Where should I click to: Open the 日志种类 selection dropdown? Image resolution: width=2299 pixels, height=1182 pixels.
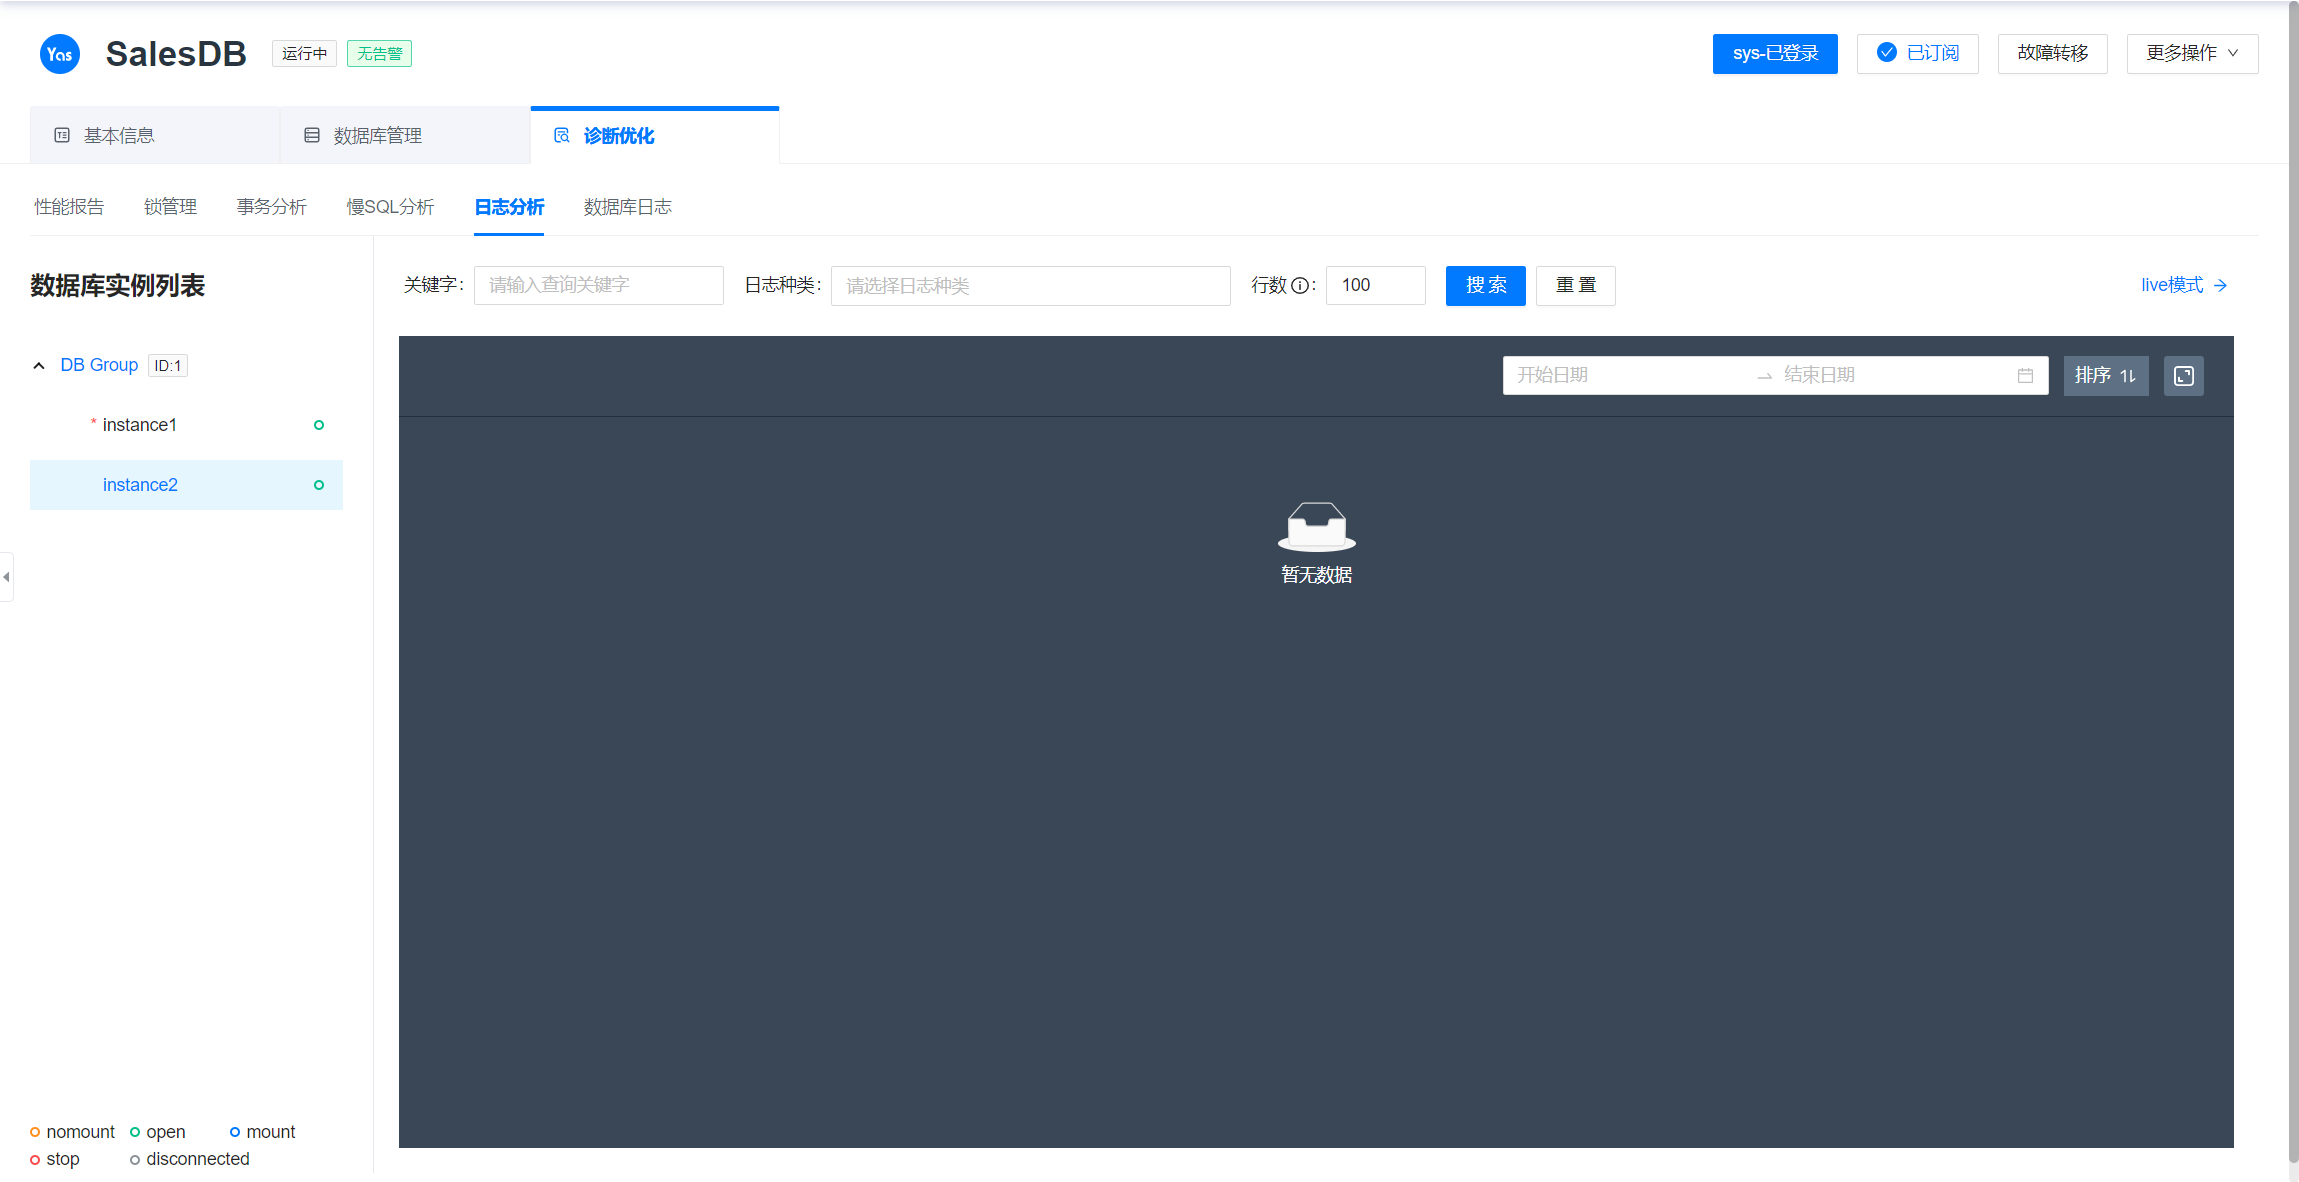click(1030, 286)
